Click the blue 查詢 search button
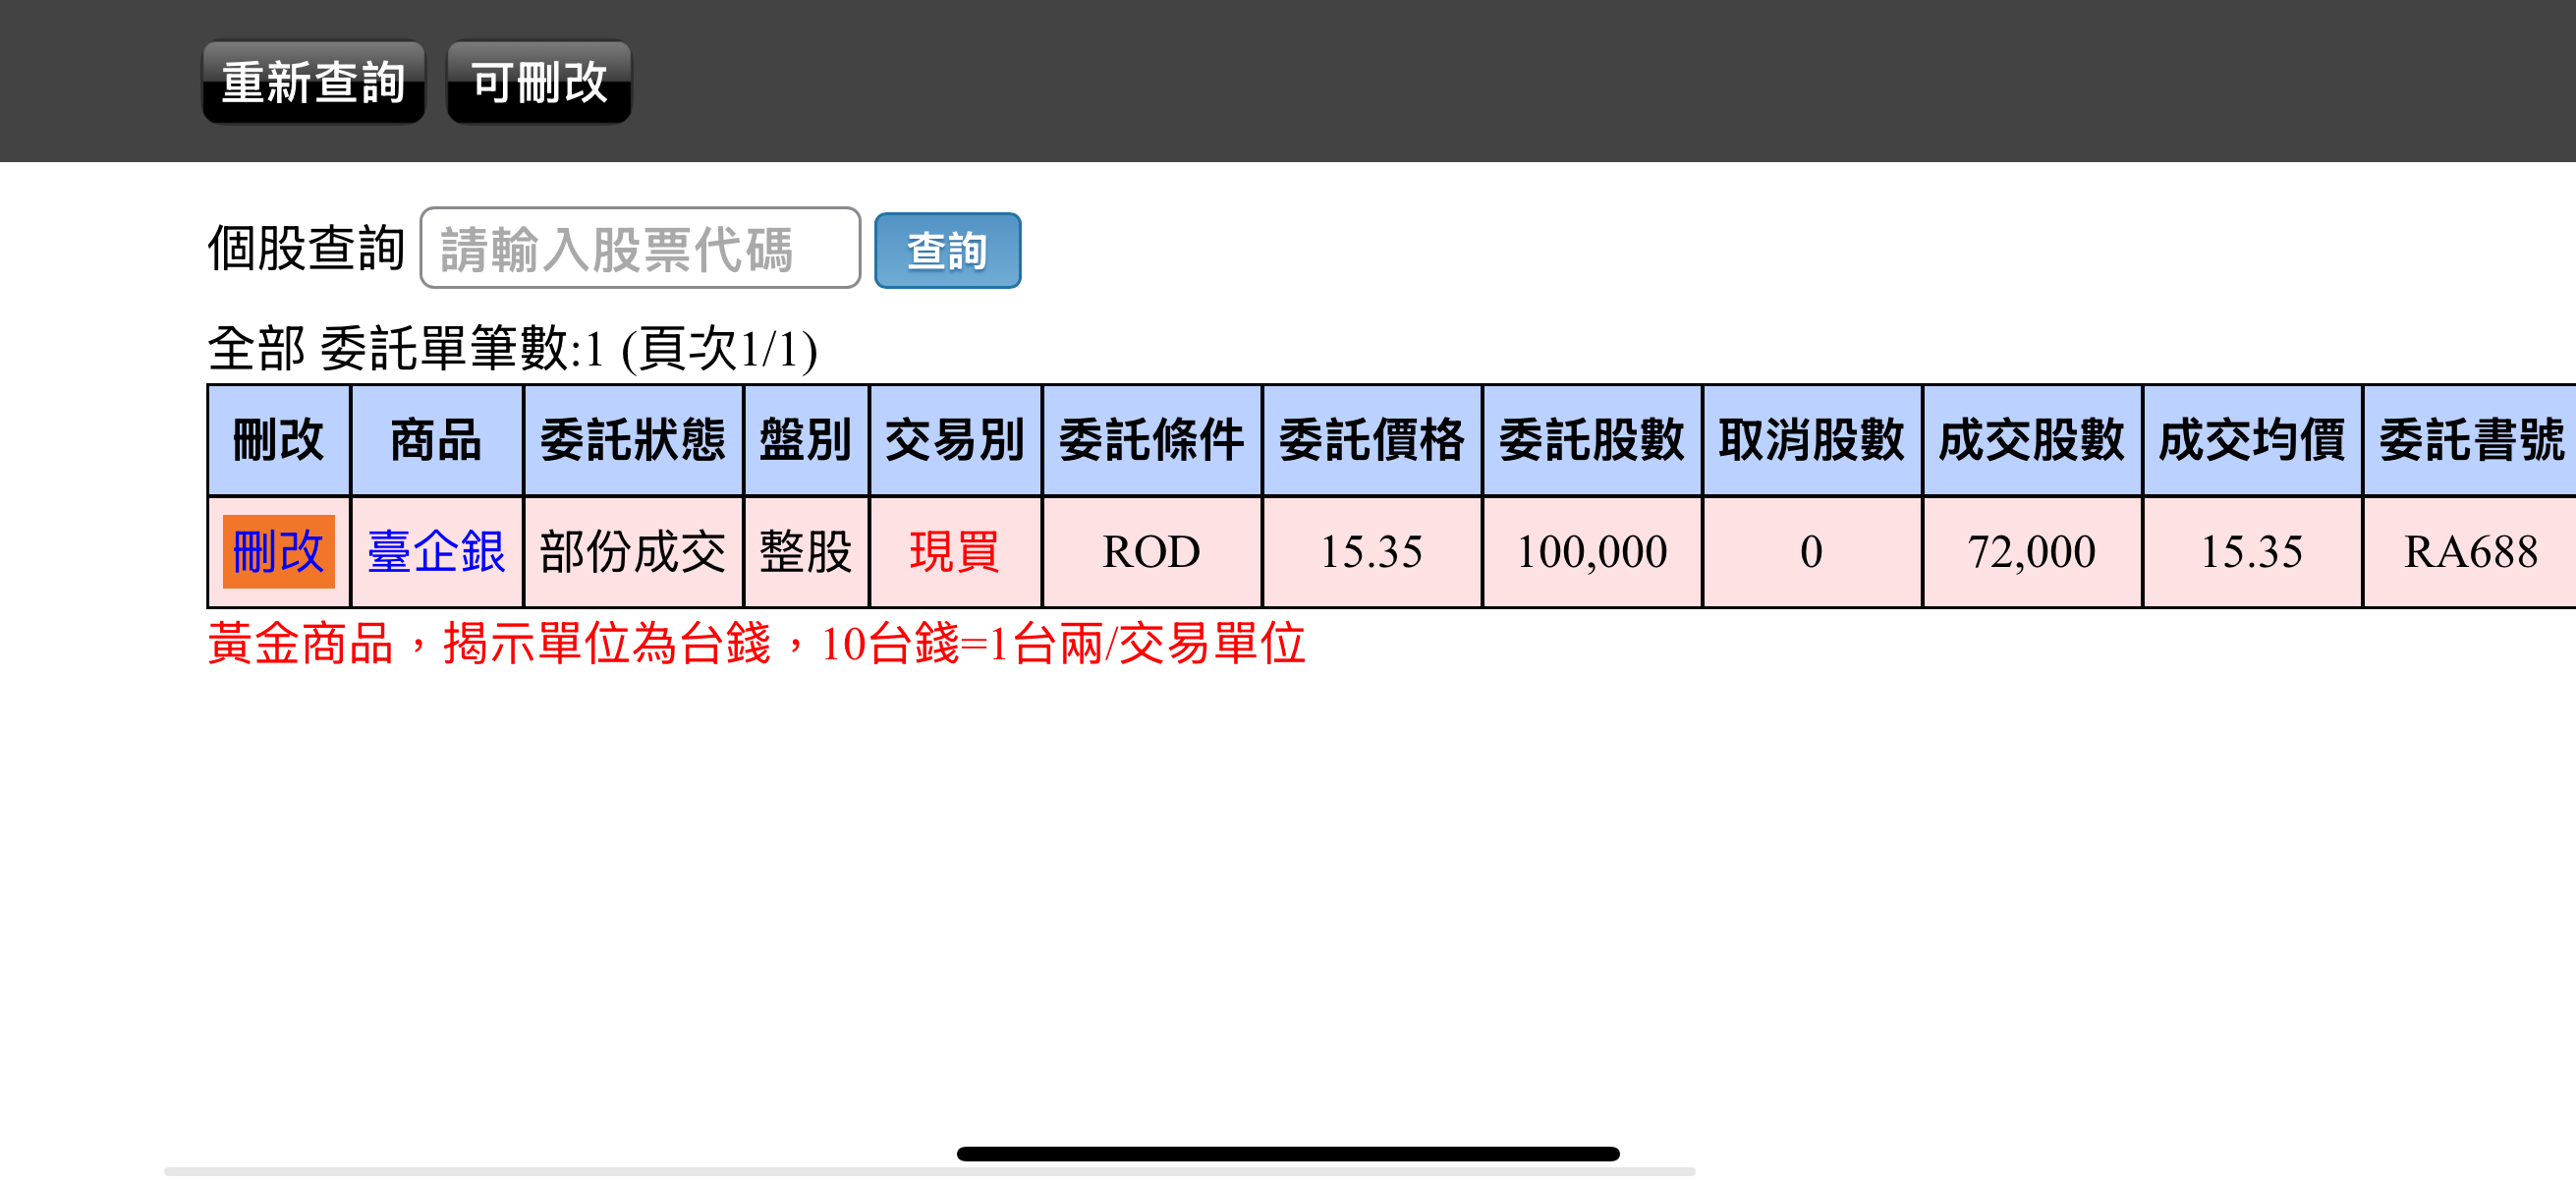The height and width of the screenshot is (1185, 2576). (x=946, y=250)
